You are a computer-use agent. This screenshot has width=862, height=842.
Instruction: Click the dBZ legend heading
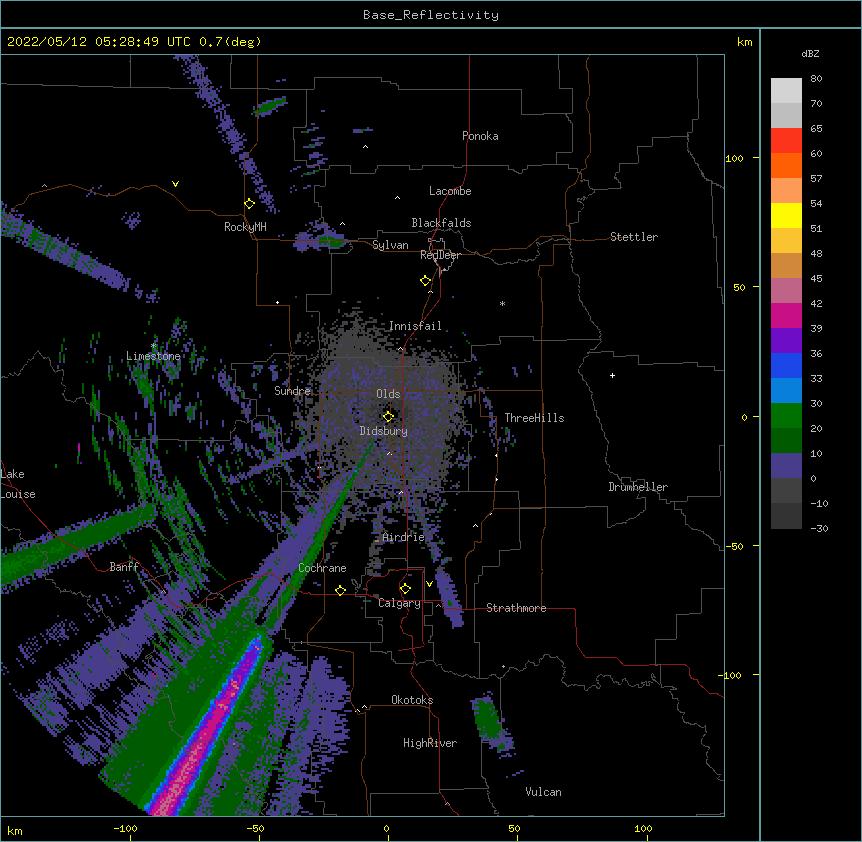(x=810, y=53)
